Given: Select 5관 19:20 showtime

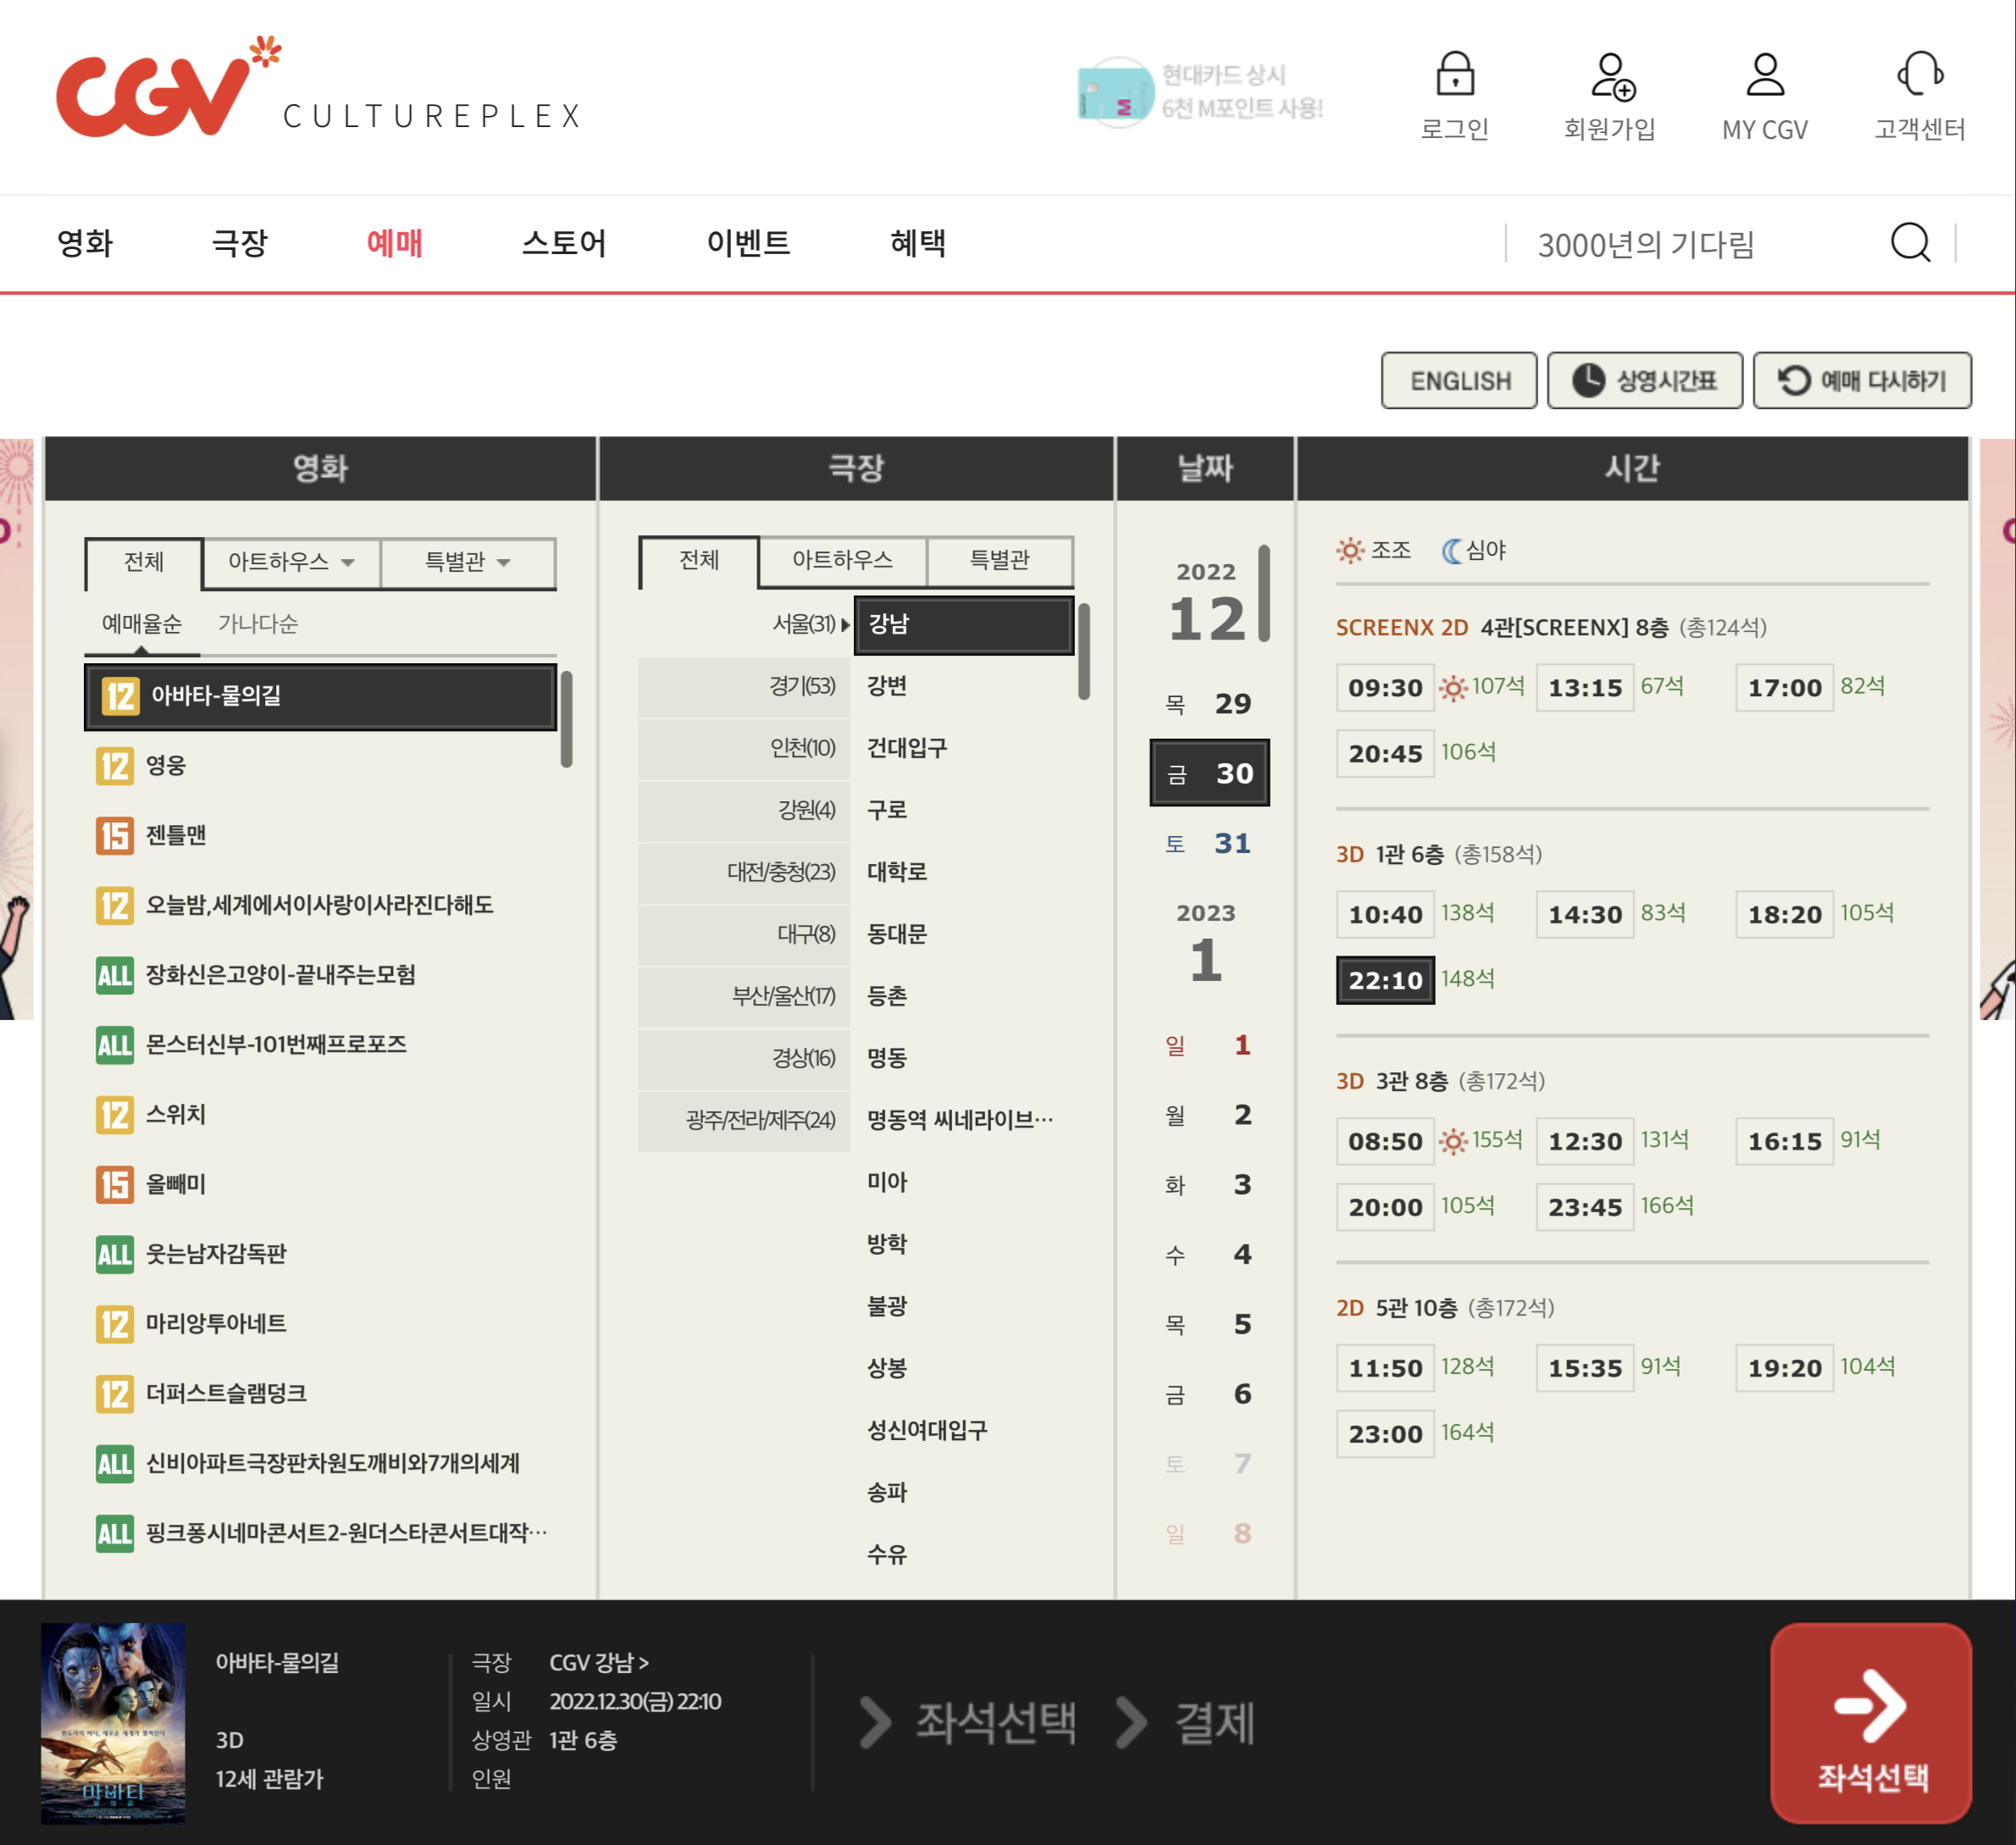Looking at the screenshot, I should point(1784,1368).
